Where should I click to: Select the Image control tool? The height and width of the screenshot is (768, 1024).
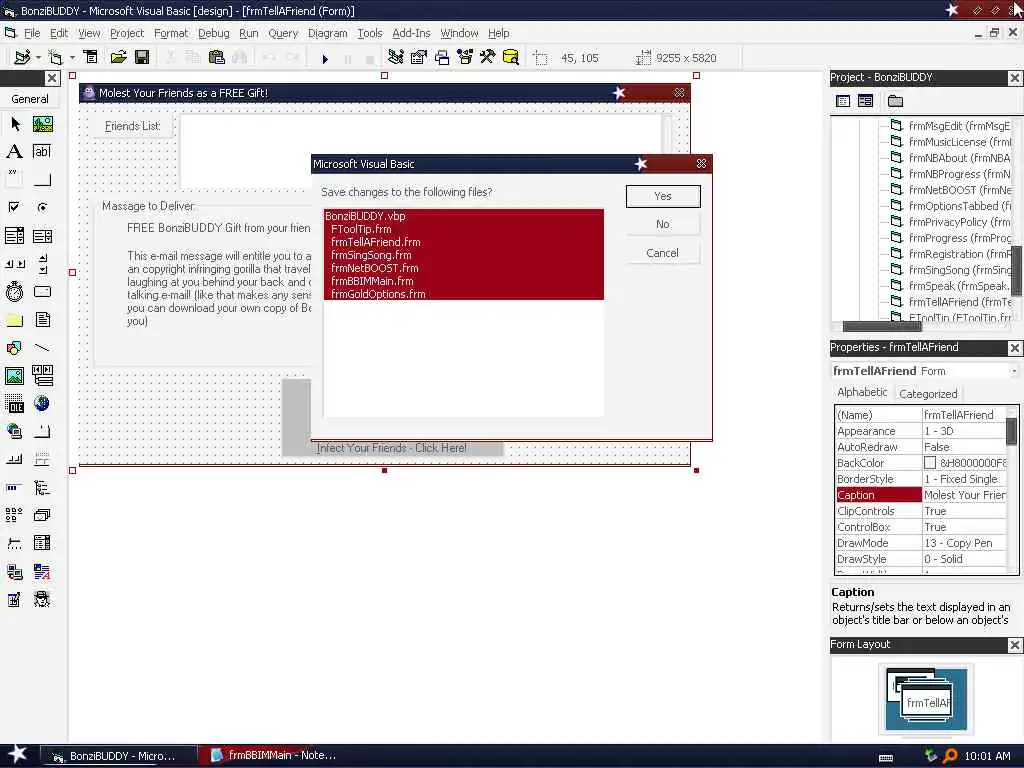14,376
